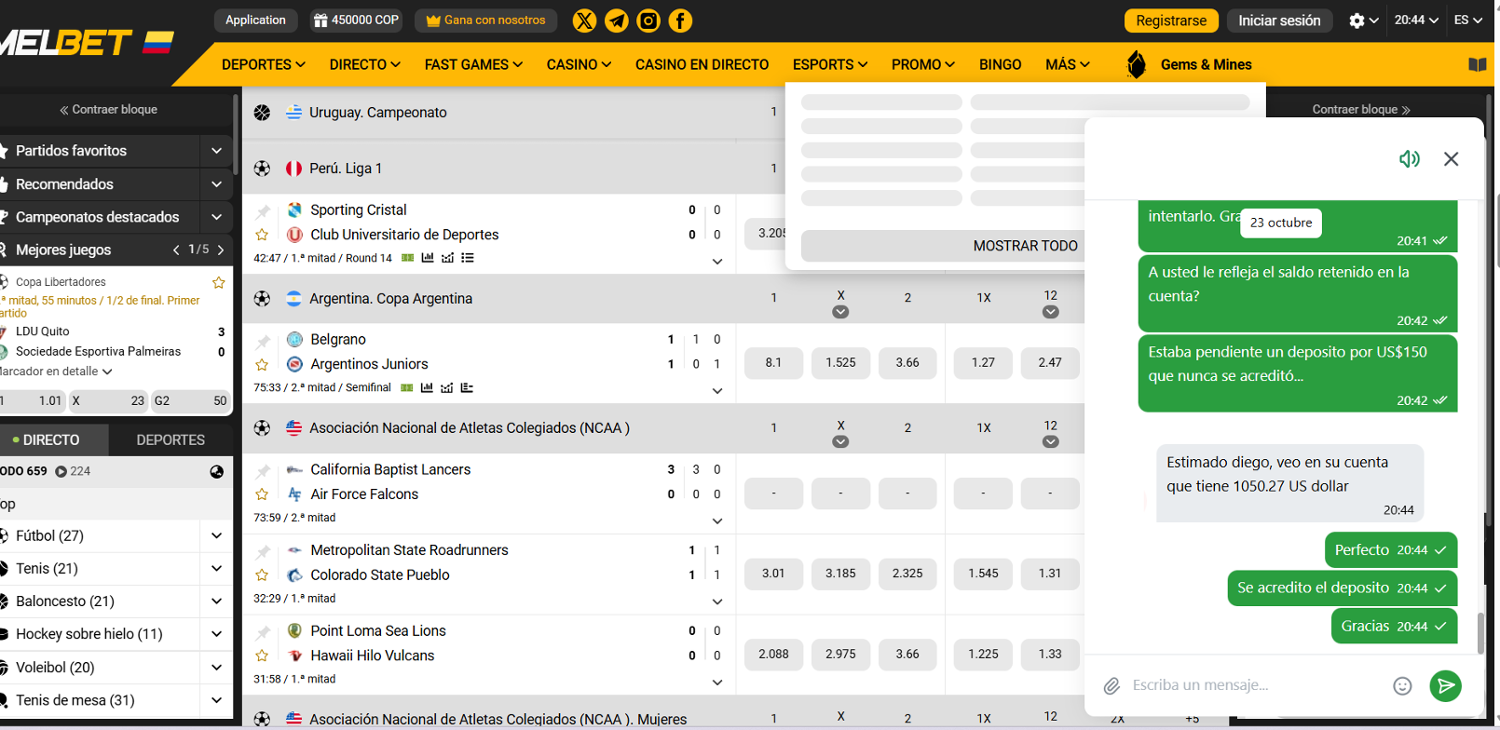Image resolution: width=1500 pixels, height=730 pixels.
Task: Open the Telegram social icon
Action: [x=617, y=20]
